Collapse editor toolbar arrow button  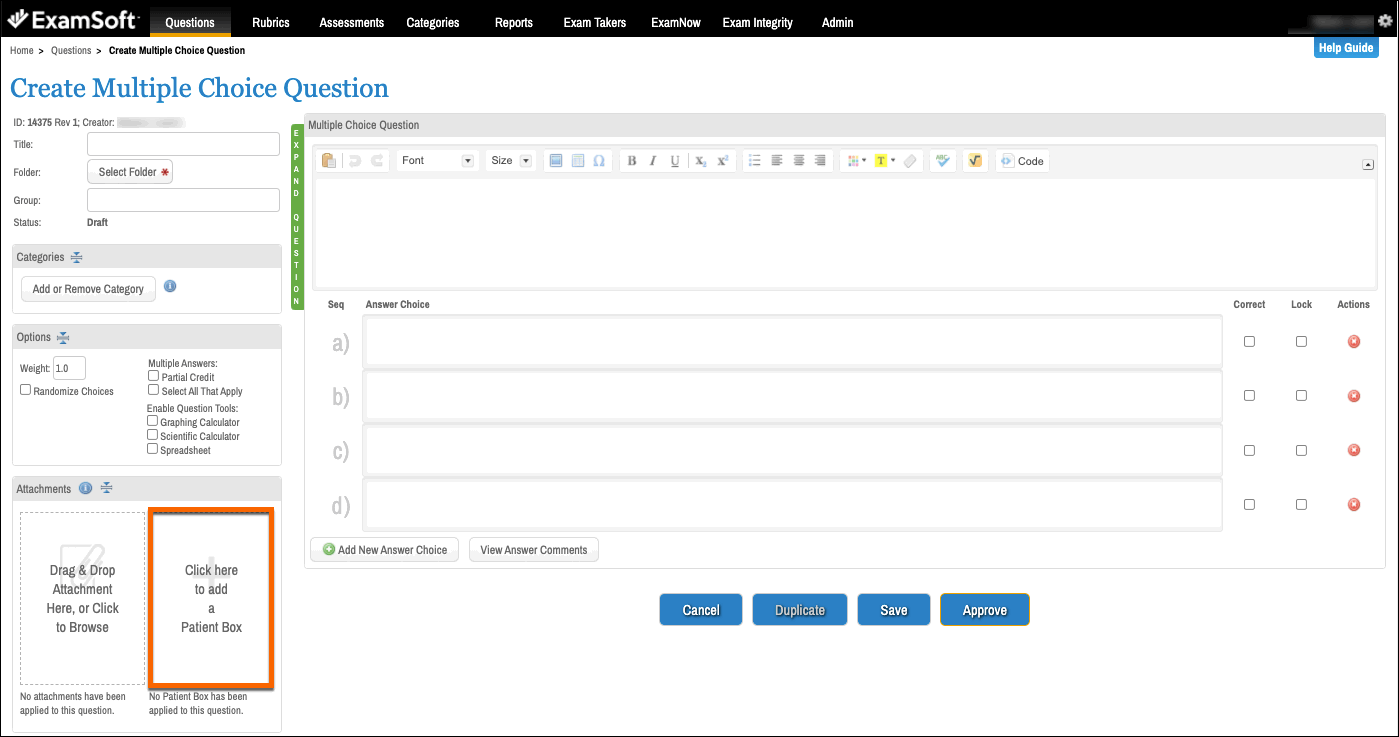pos(1368,165)
